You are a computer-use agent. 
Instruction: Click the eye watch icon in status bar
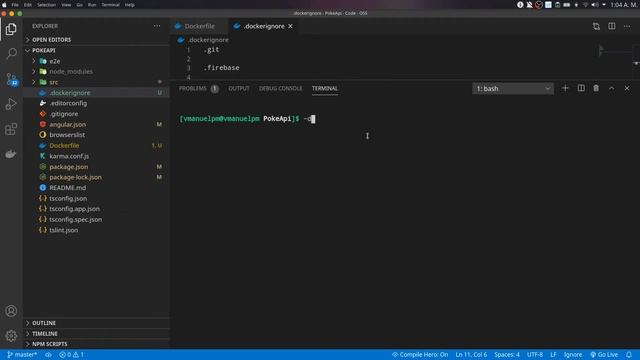pos(48,355)
